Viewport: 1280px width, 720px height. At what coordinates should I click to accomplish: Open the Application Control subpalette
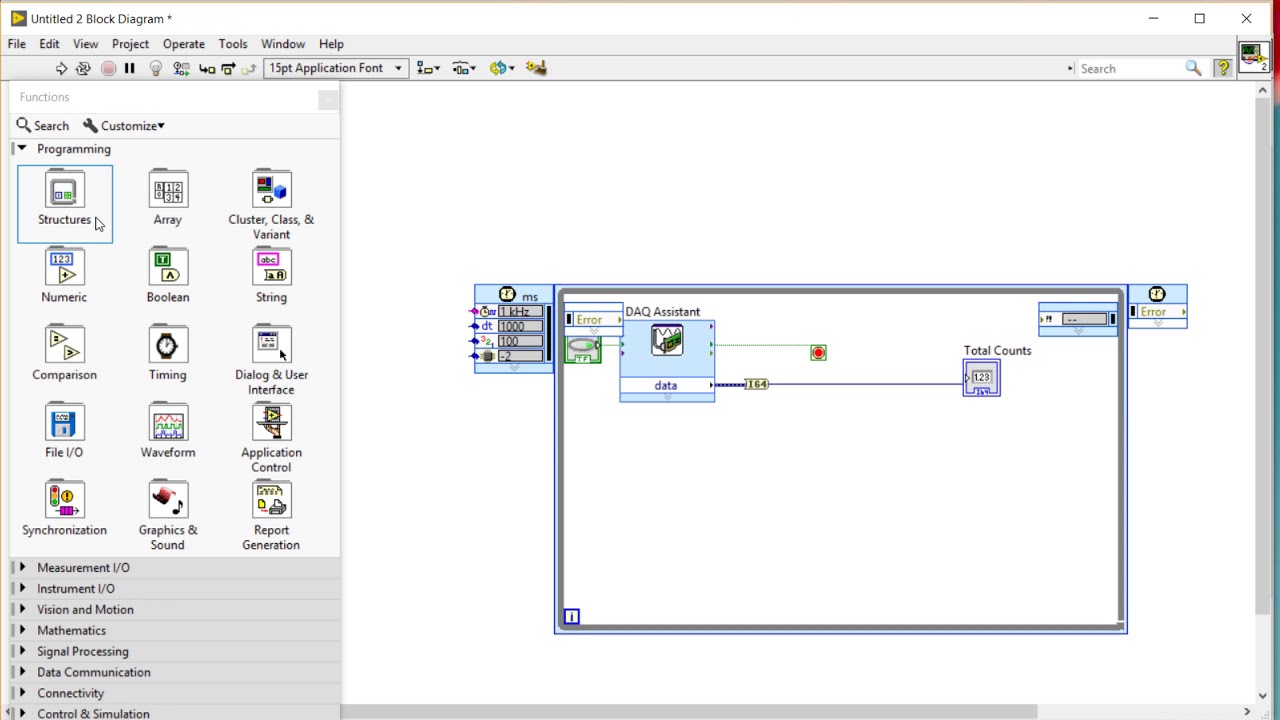(x=271, y=438)
